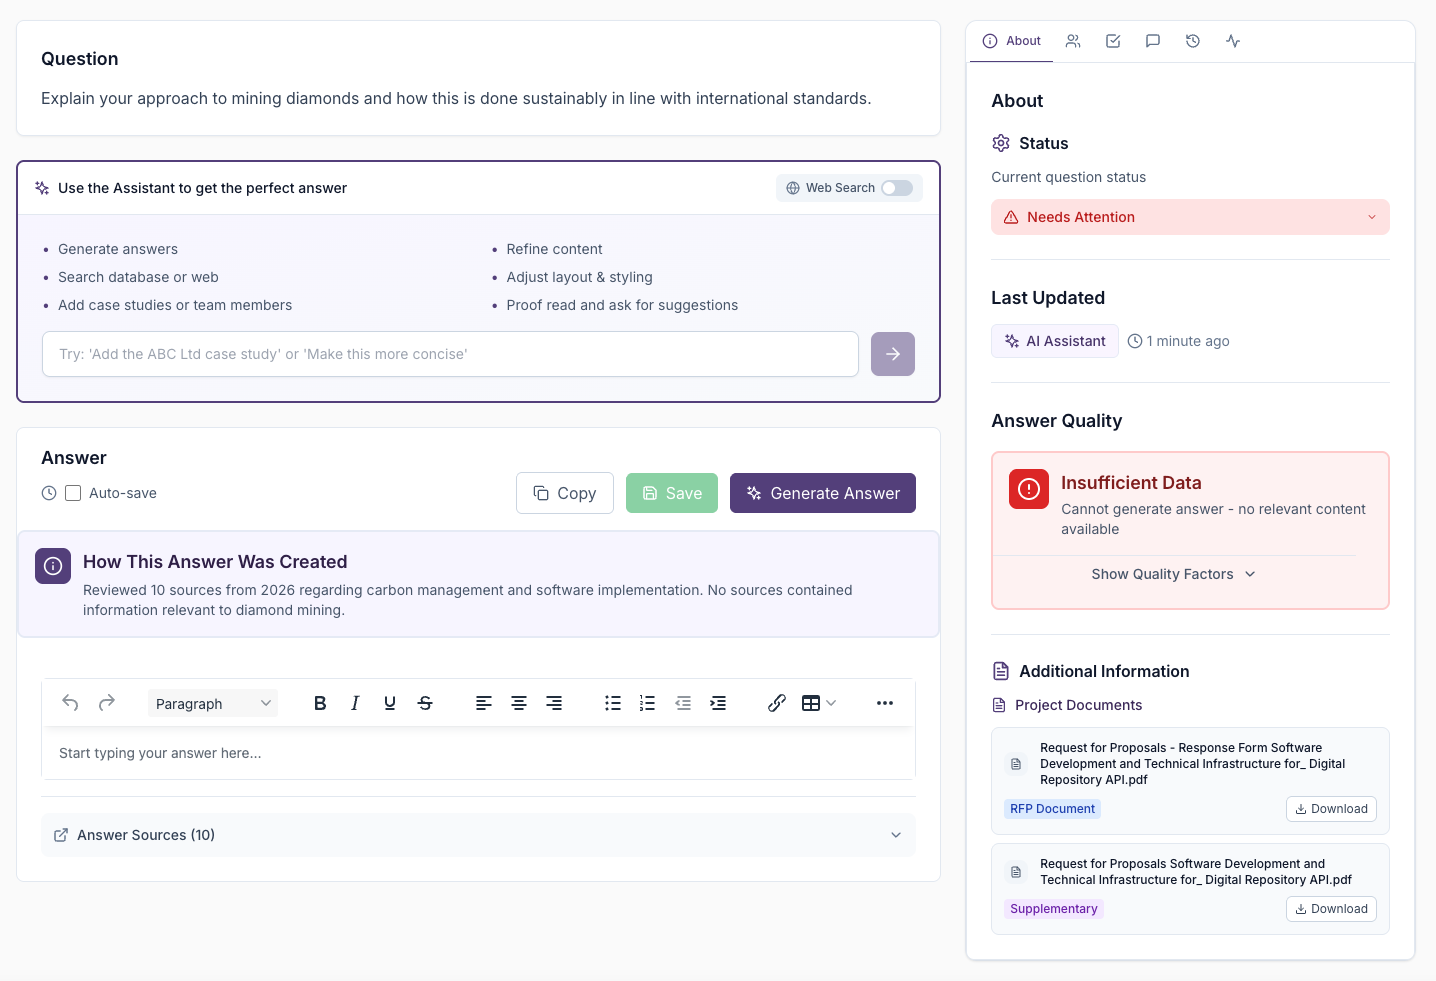Enable the Auto-save checkbox
The height and width of the screenshot is (981, 1436).
(x=73, y=493)
